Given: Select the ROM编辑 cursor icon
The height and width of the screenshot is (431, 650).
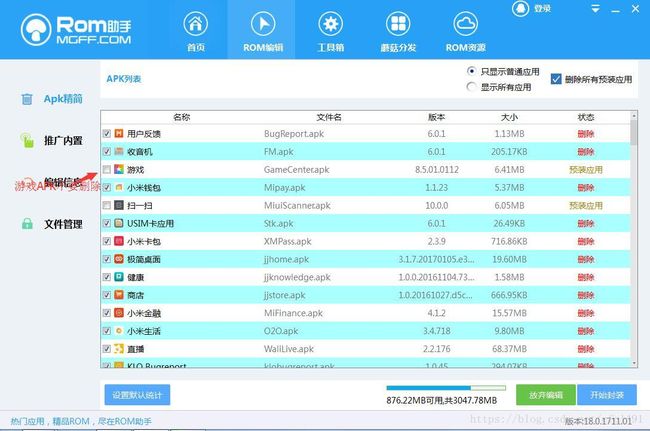Looking at the screenshot, I should (263, 24).
